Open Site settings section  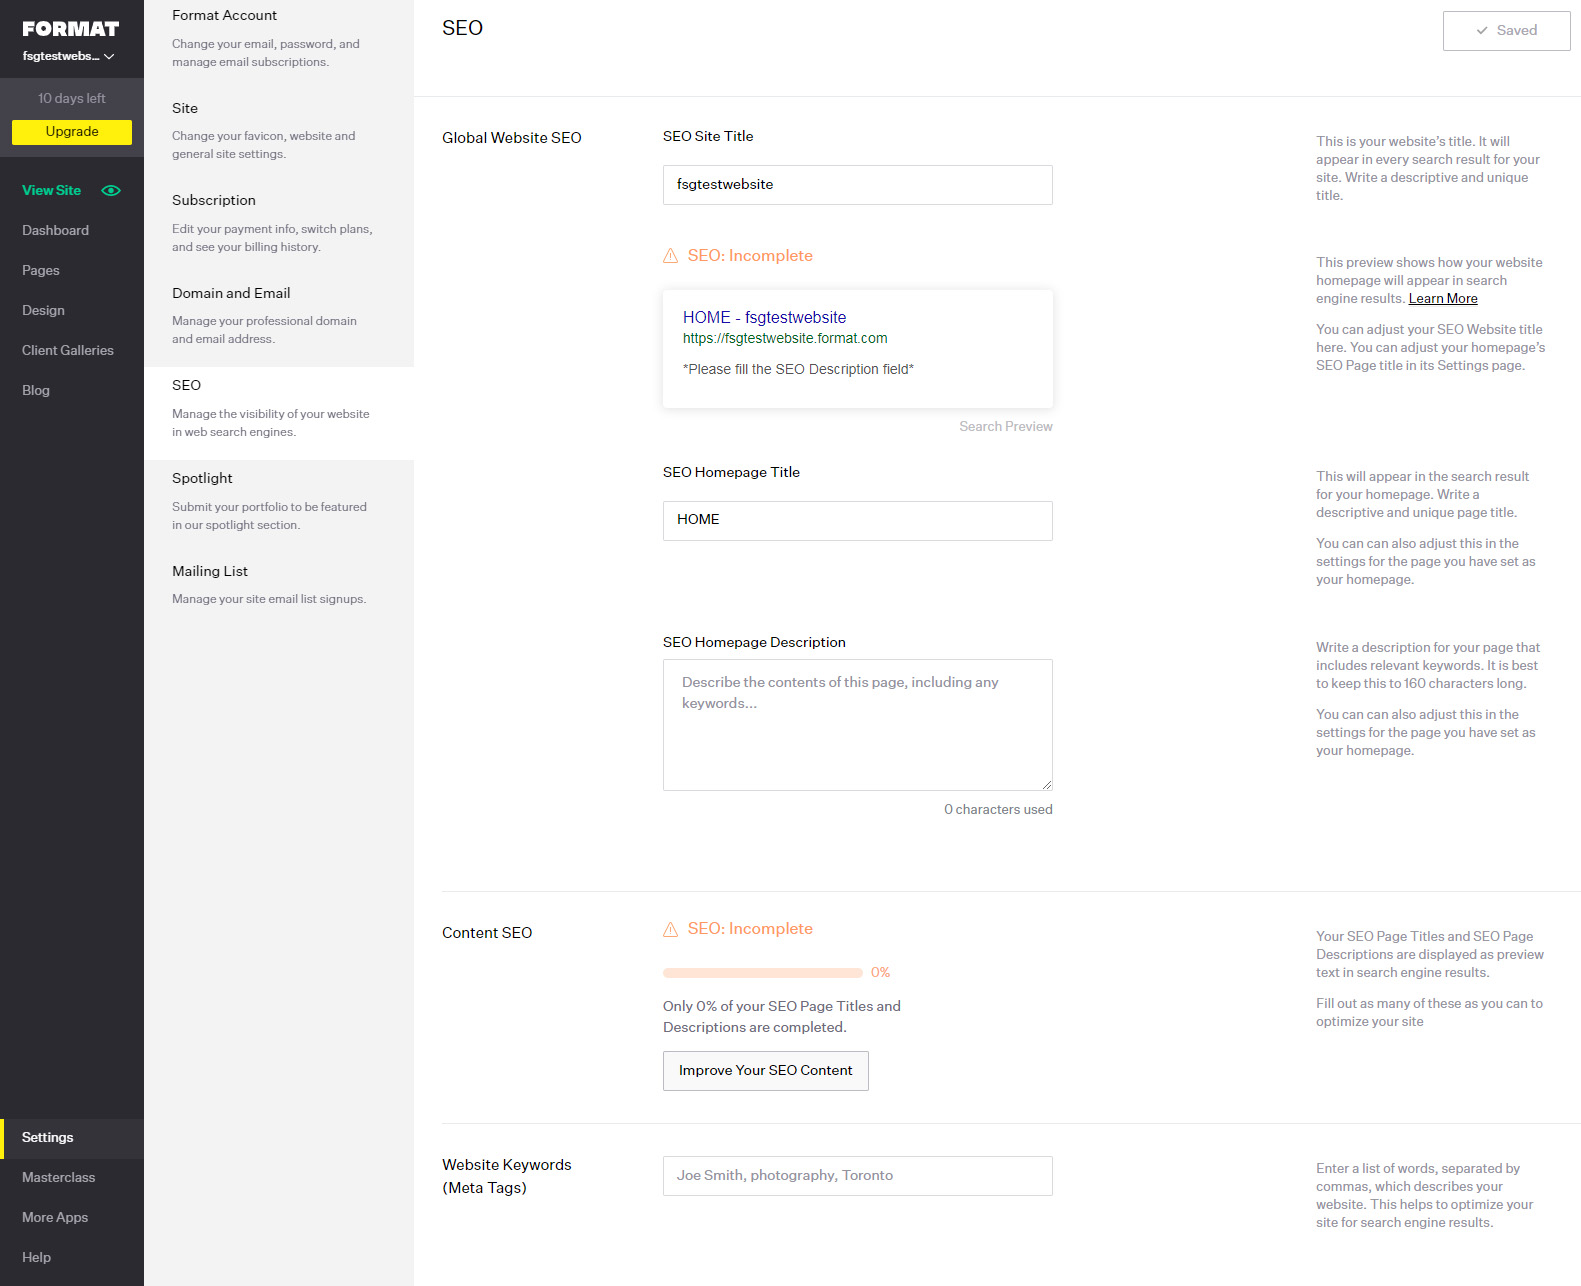[279, 130]
